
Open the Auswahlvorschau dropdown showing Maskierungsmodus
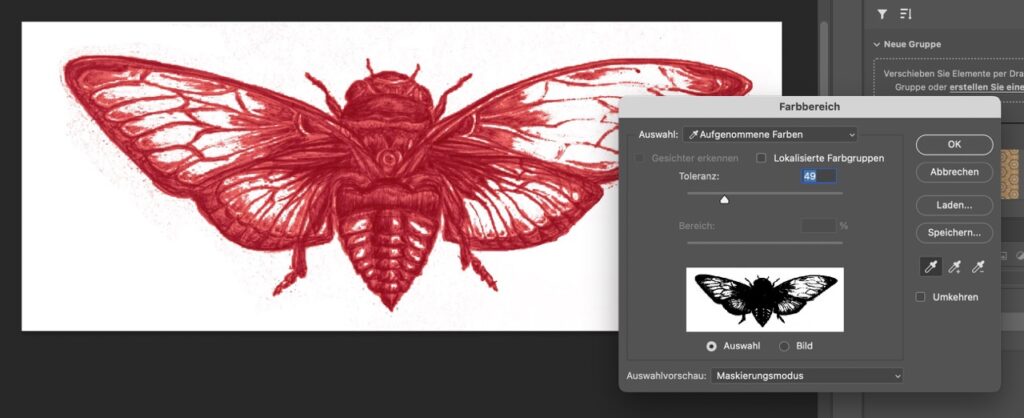pos(808,376)
